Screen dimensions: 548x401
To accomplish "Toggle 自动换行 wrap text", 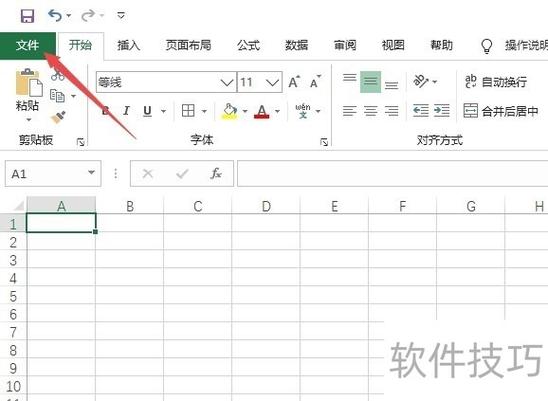I will [x=496, y=82].
